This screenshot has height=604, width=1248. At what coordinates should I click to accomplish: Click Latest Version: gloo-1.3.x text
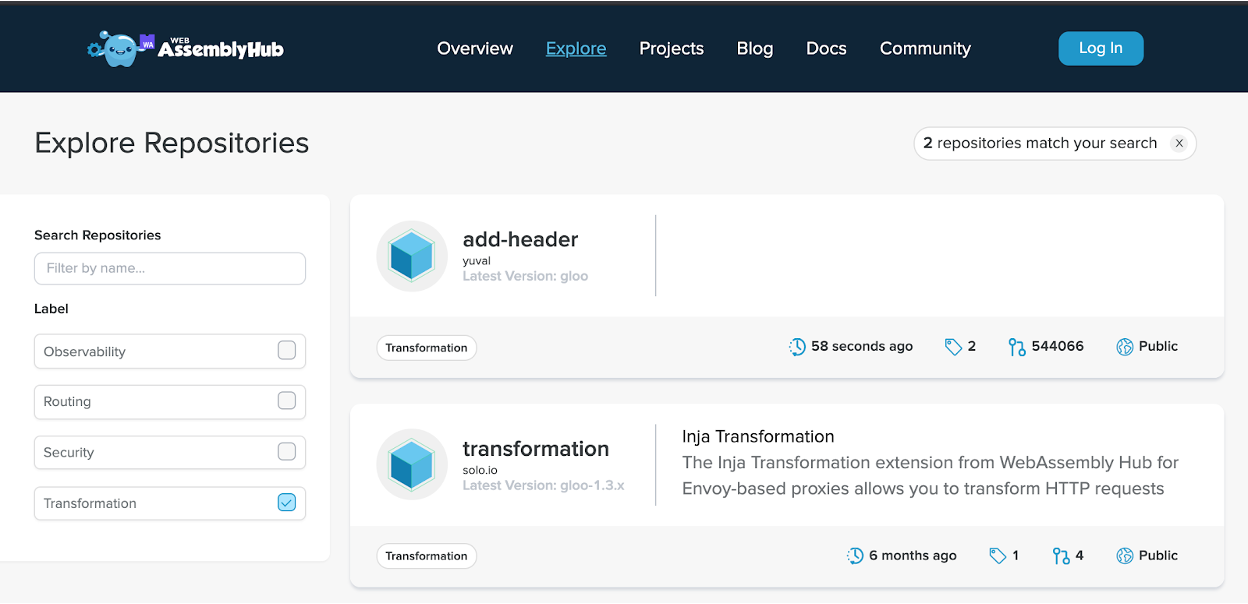tap(543, 485)
